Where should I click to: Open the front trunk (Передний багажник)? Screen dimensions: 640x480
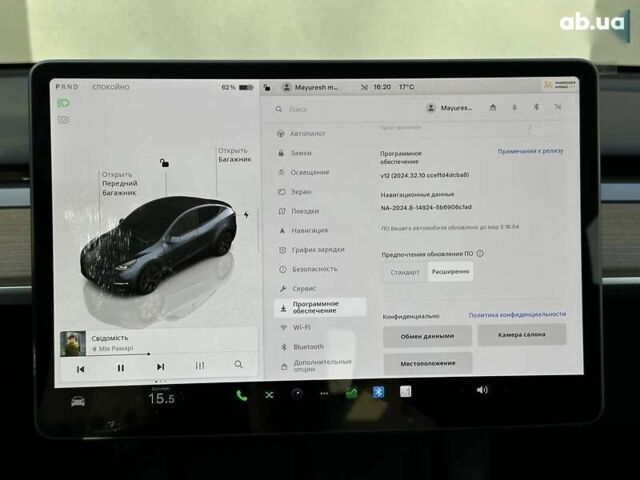tap(119, 184)
